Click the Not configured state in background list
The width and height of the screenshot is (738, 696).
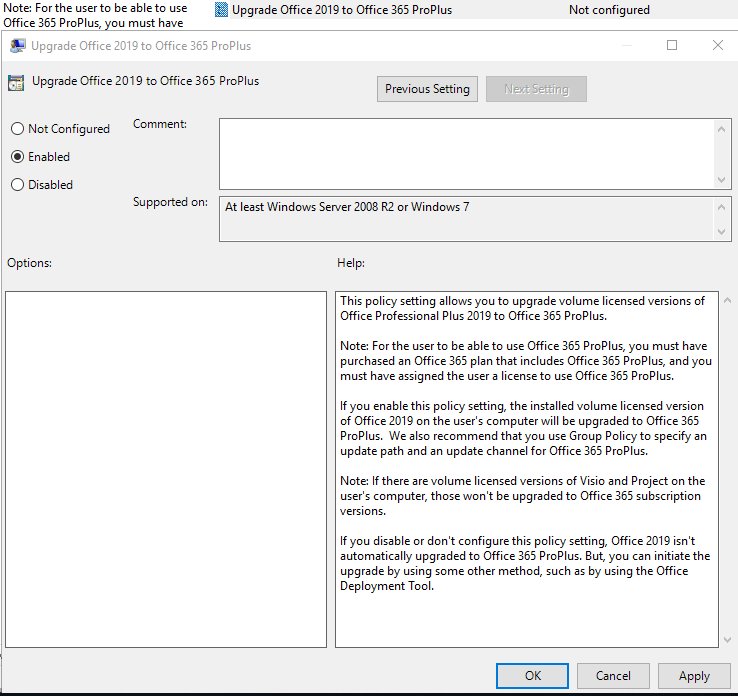[x=609, y=9]
